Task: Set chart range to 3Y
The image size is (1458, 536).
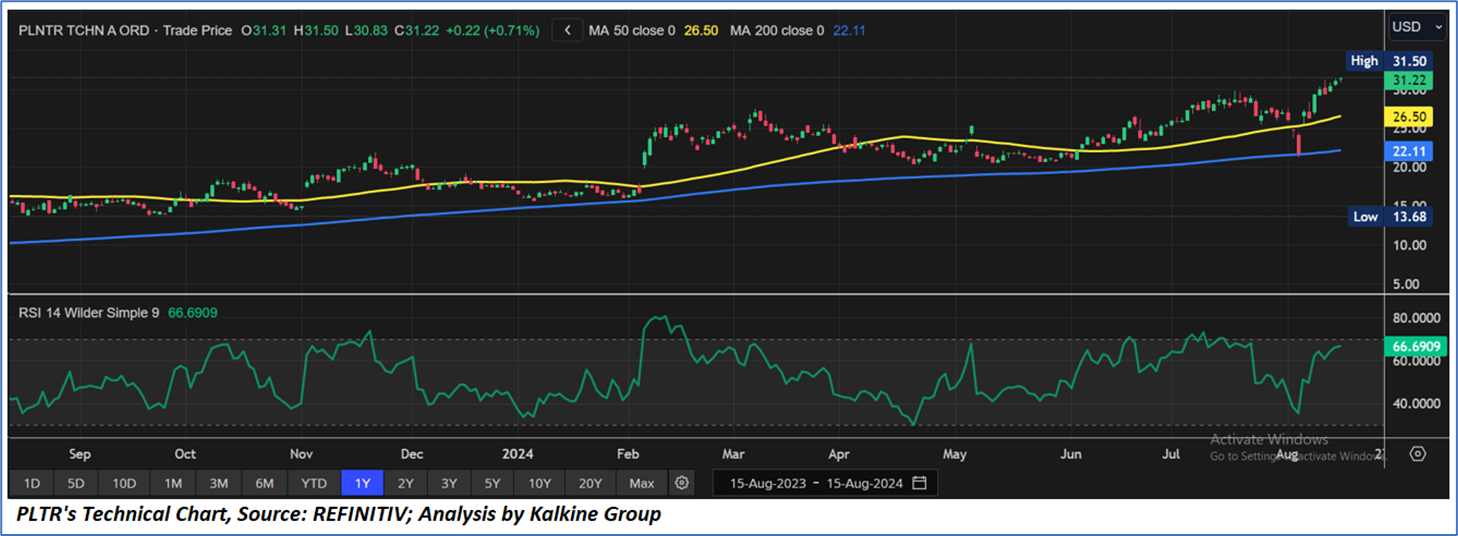Action: [x=449, y=483]
